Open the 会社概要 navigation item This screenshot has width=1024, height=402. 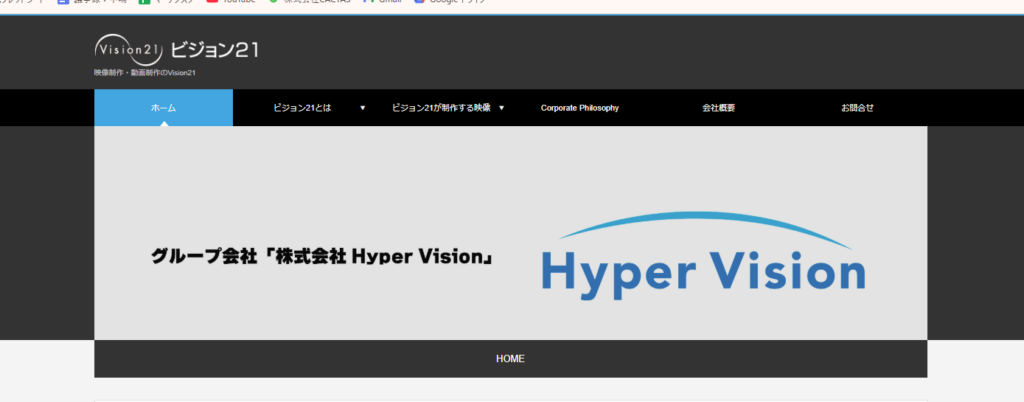pyautogui.click(x=718, y=107)
